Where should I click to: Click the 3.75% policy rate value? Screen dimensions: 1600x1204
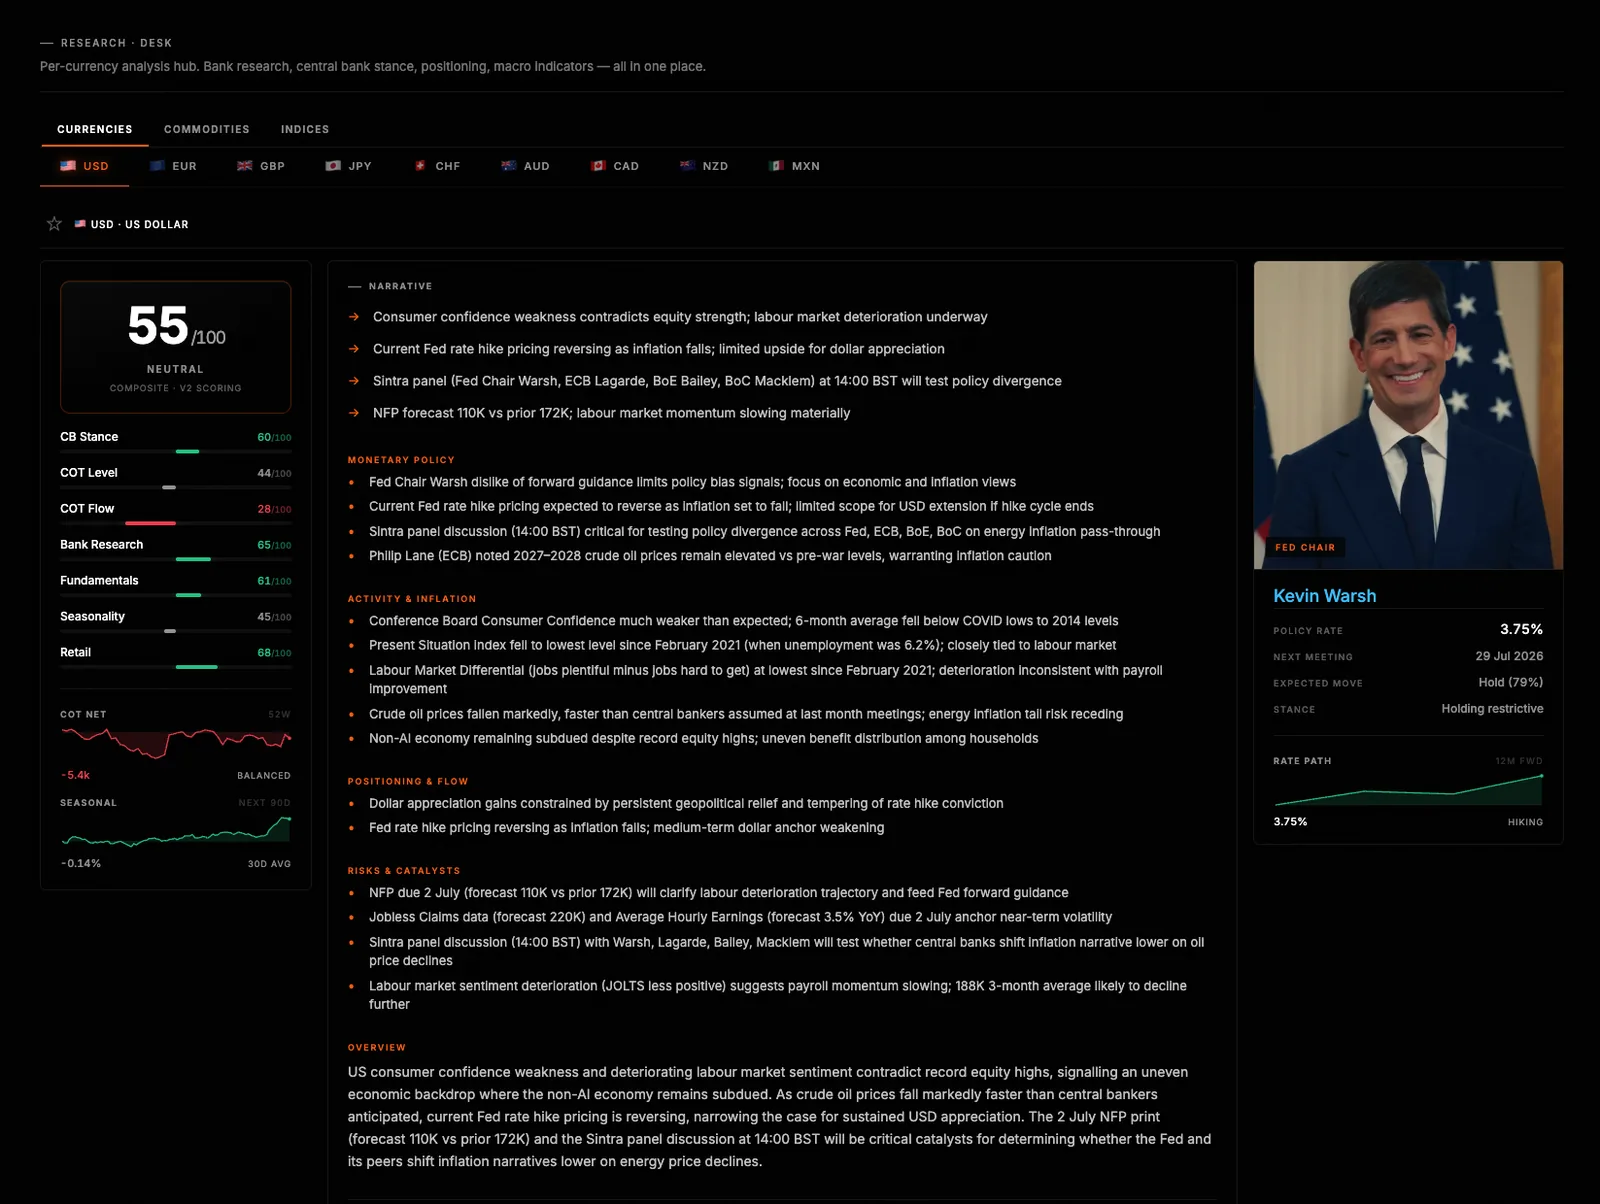coord(1521,629)
